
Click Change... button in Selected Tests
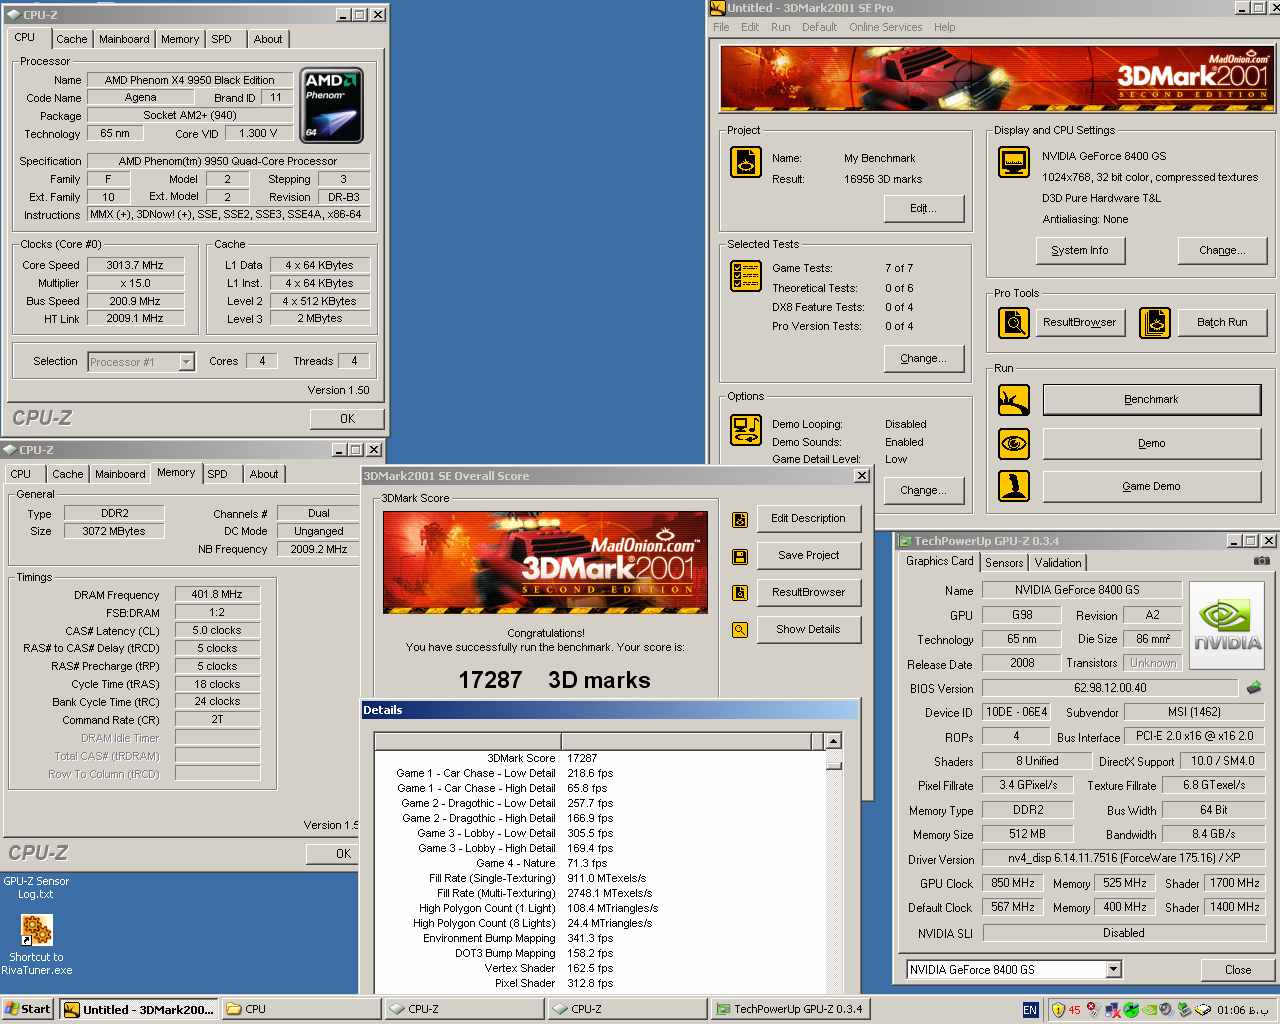coord(923,358)
